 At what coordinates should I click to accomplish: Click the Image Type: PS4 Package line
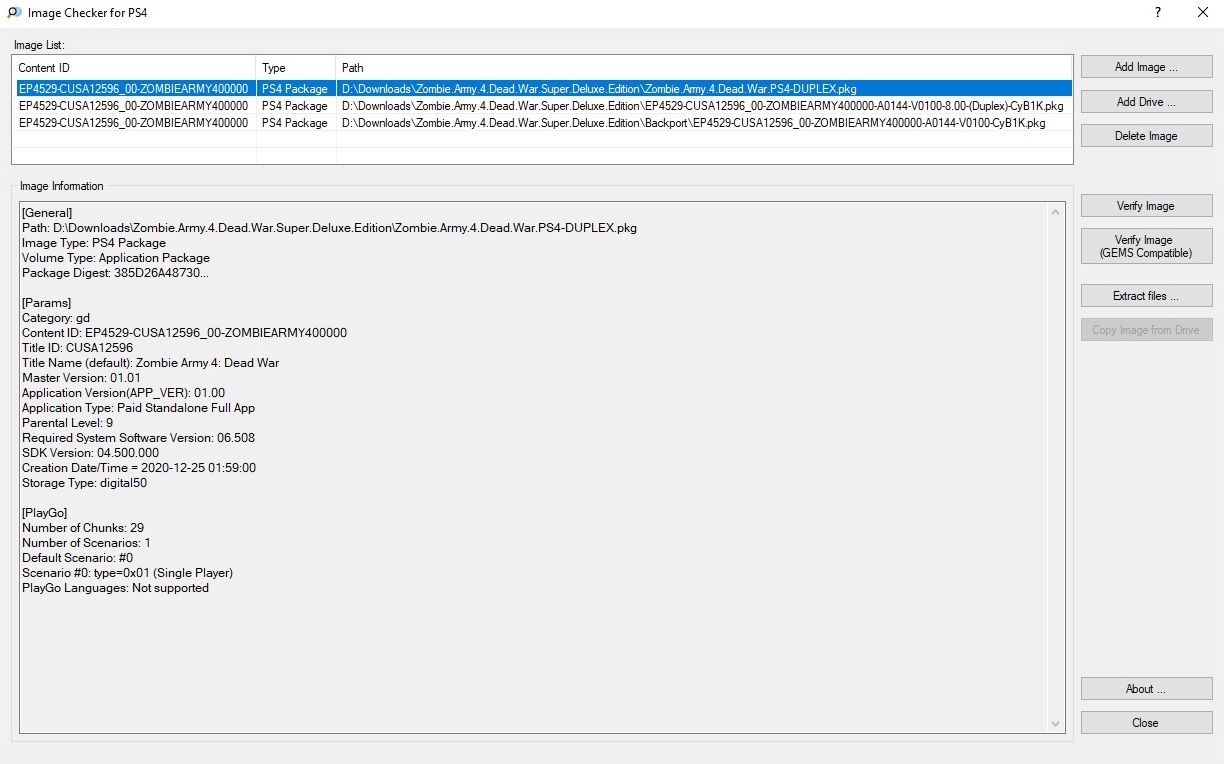point(94,243)
